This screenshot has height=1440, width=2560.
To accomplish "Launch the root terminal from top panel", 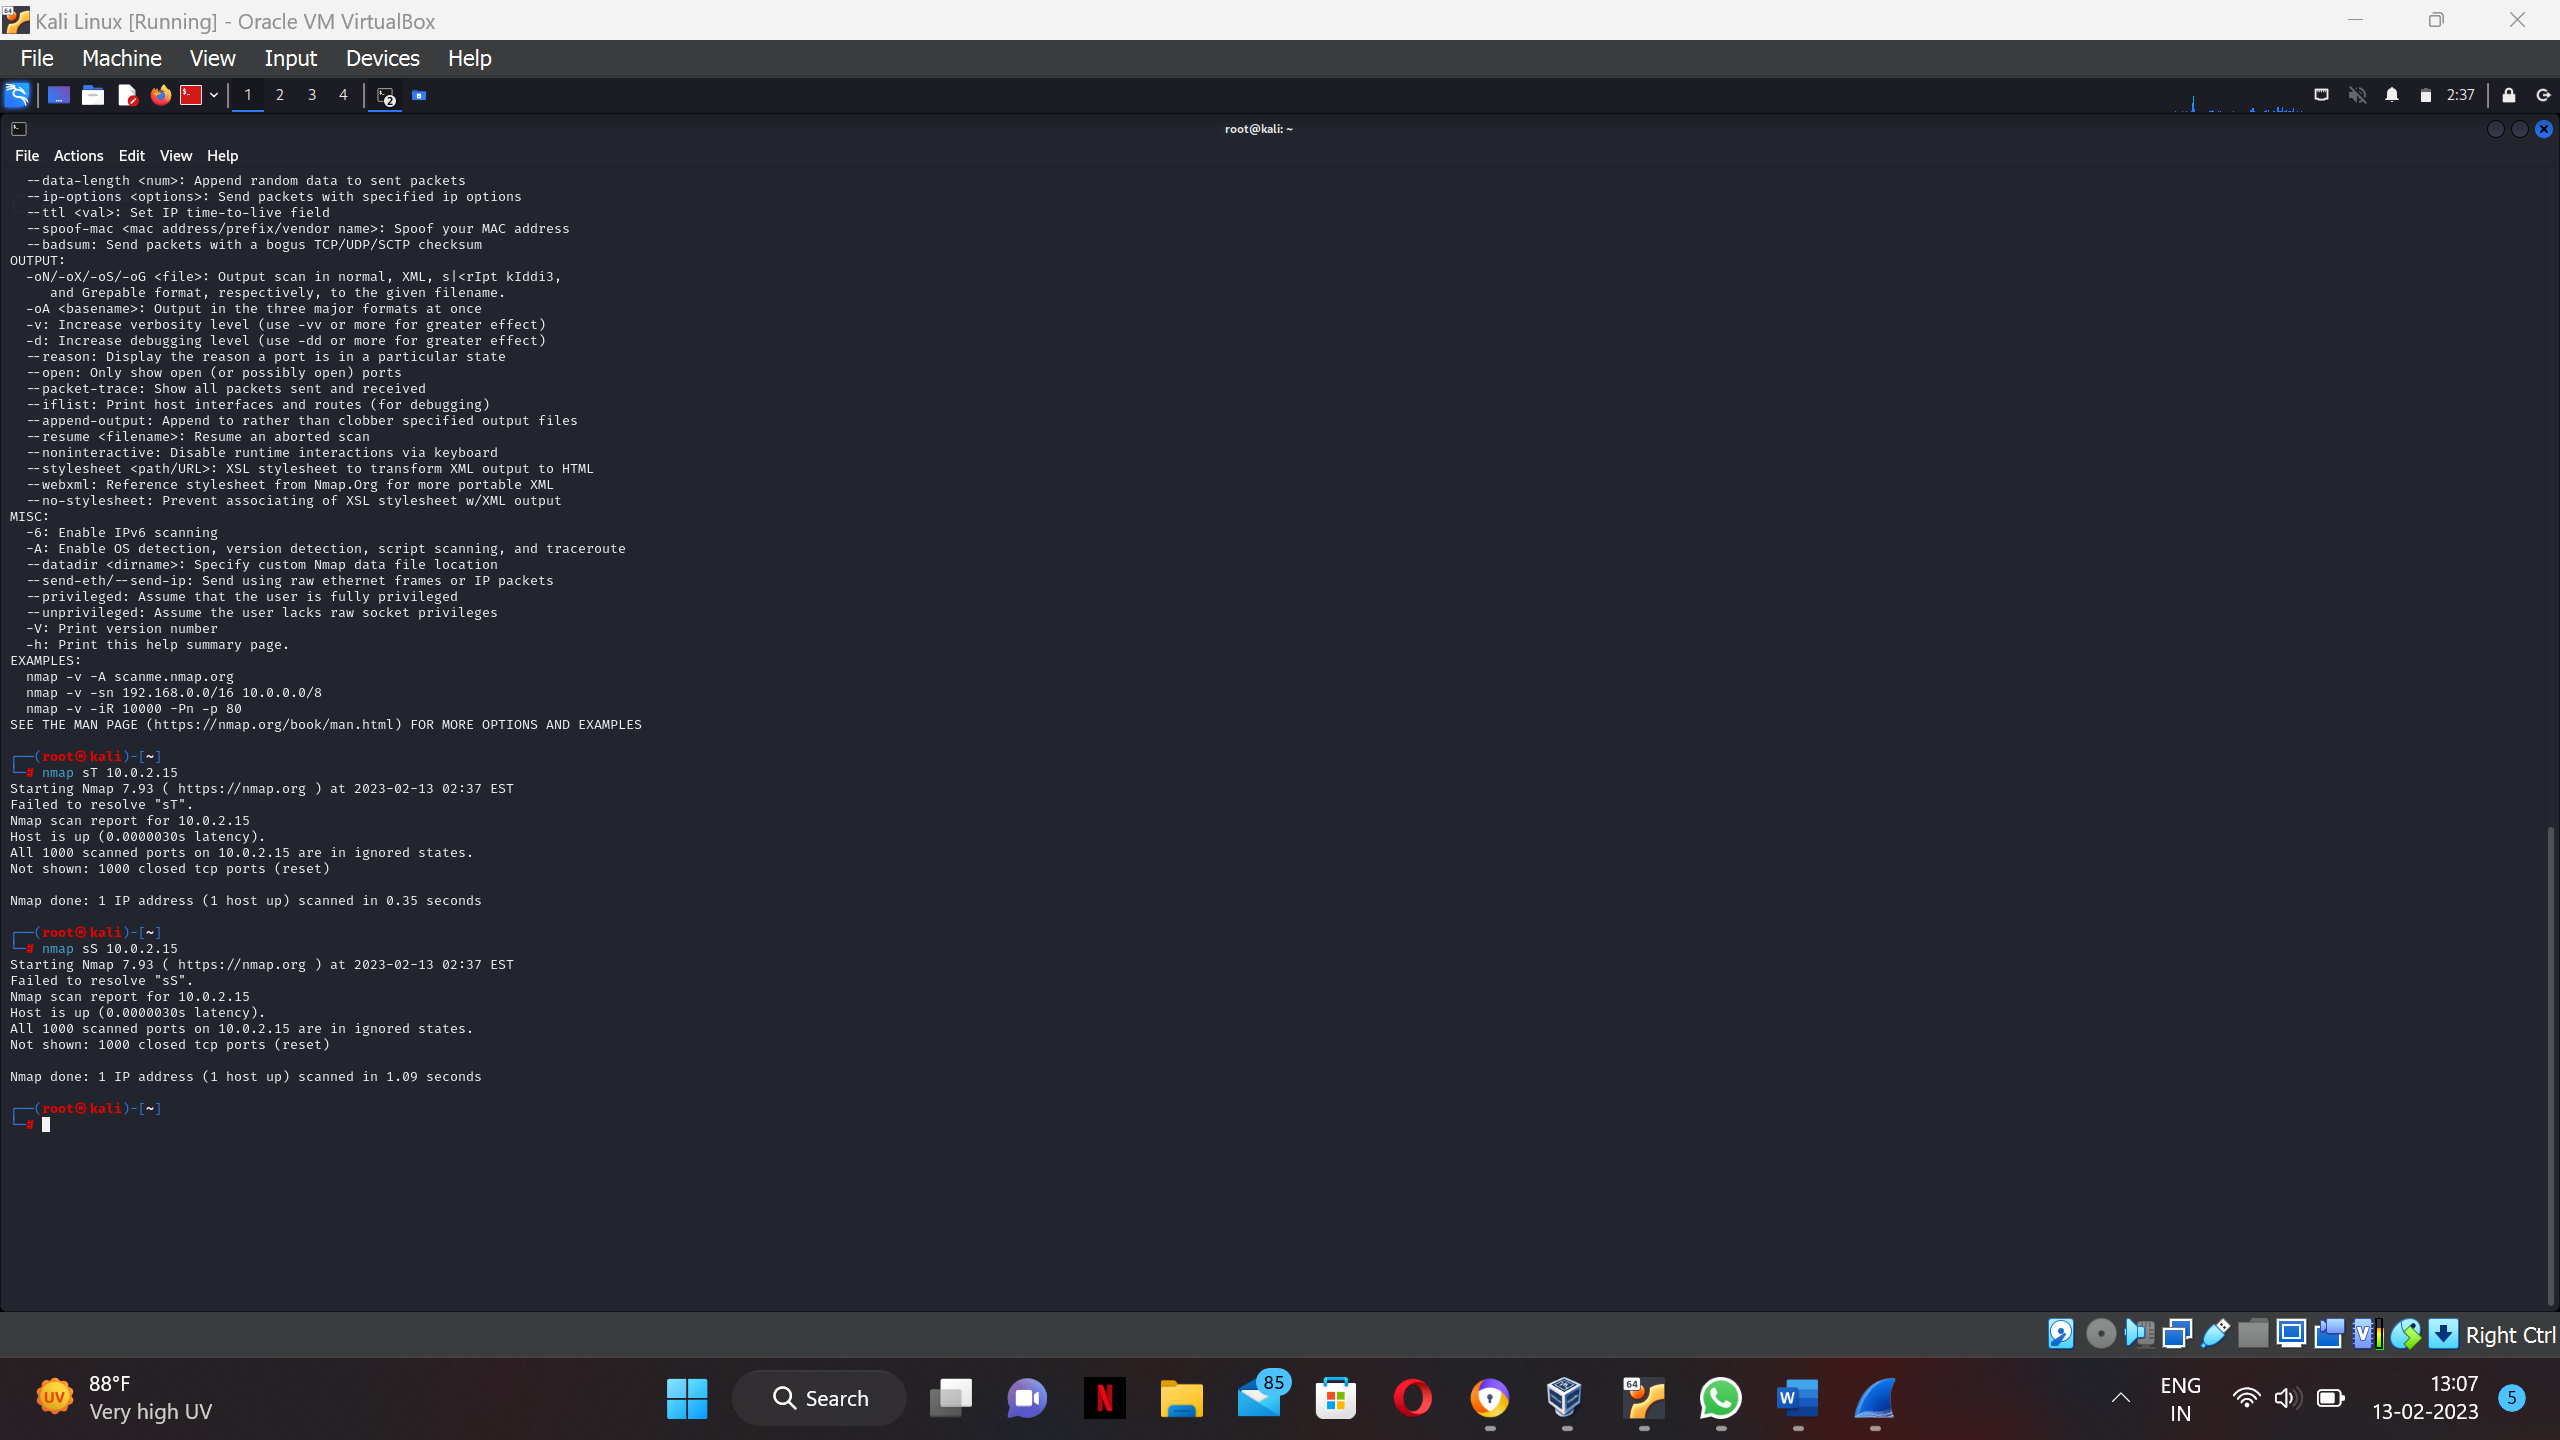I will tap(193, 95).
